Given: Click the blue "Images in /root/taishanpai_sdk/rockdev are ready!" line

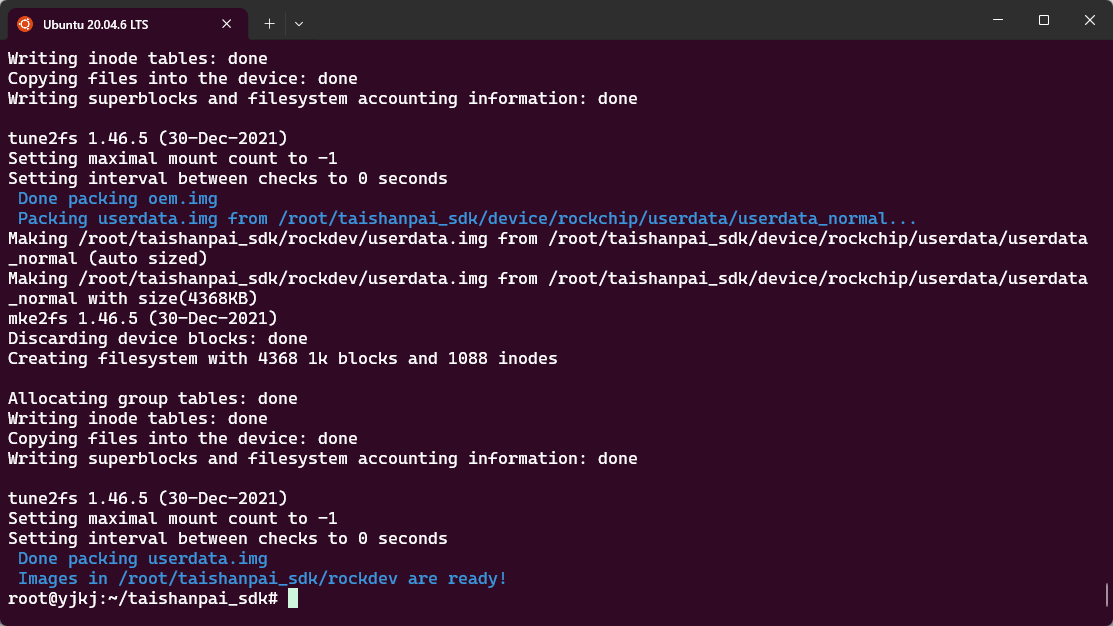Looking at the screenshot, I should tap(263, 578).
